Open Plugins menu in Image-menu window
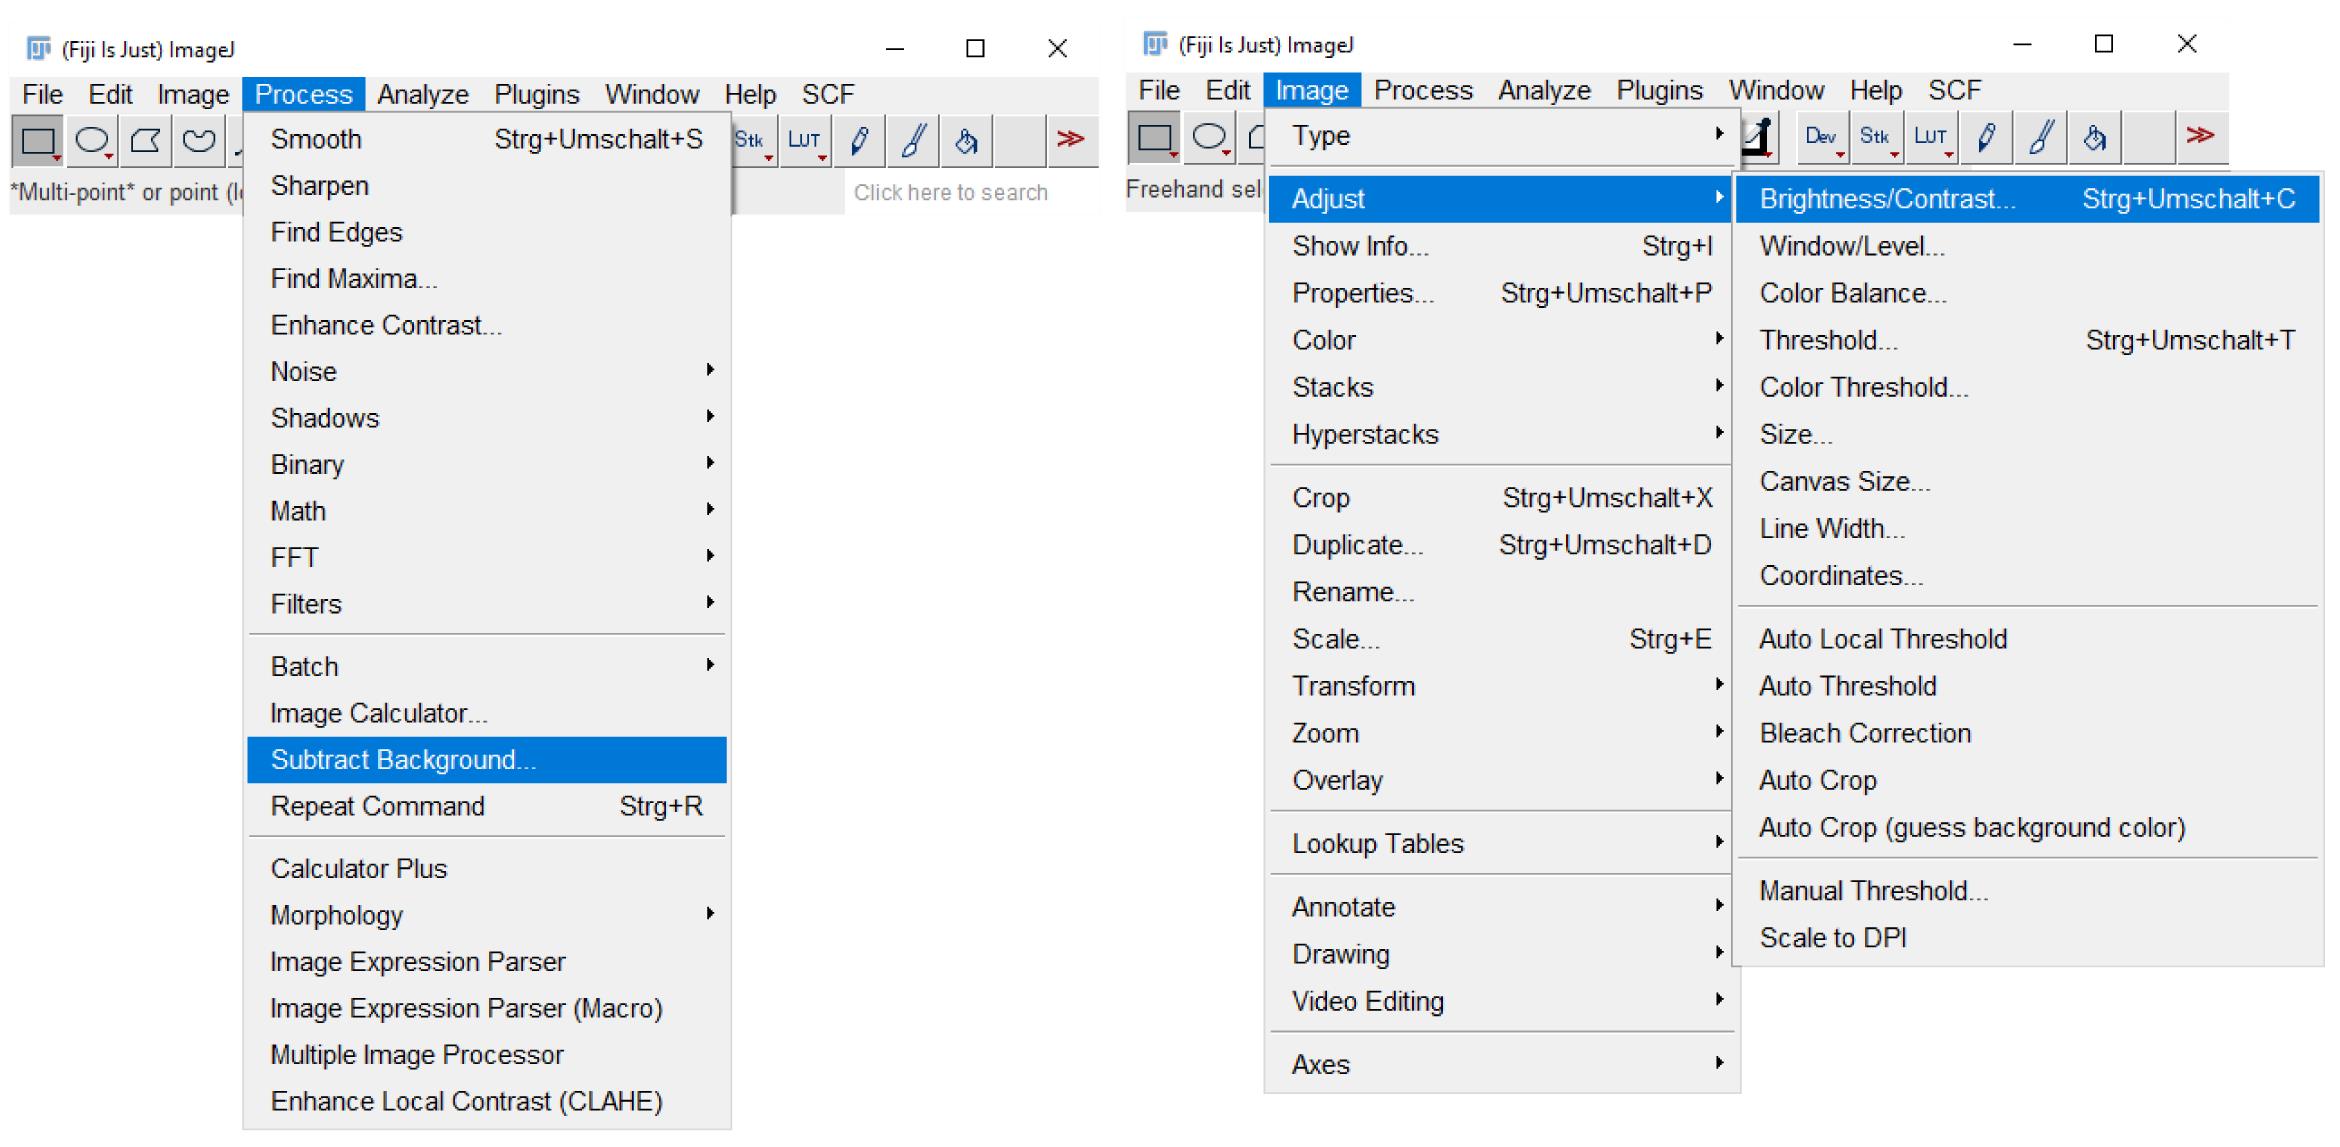The width and height of the screenshot is (2340, 1147). coord(1660,90)
